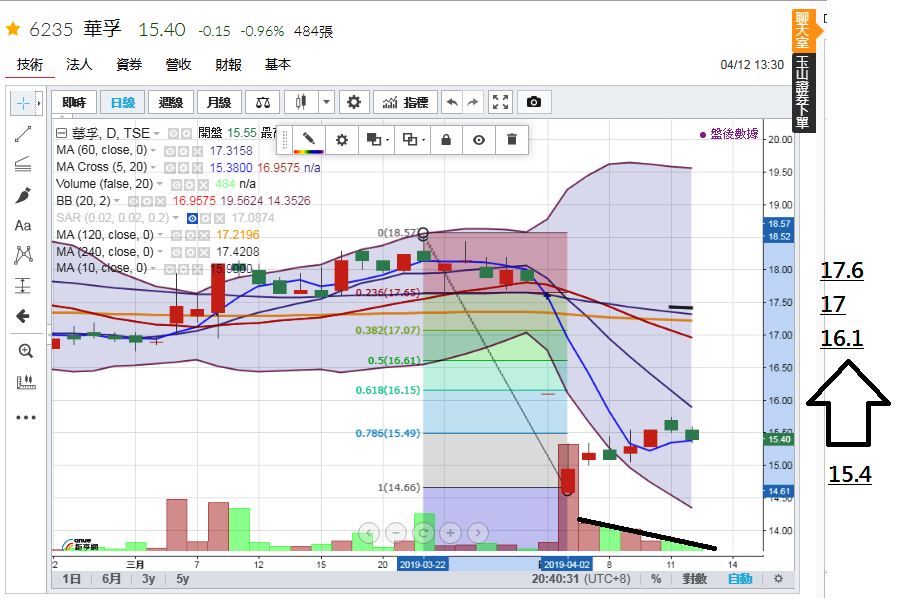Toggle percent scale at chart bottom
The width and height of the screenshot is (900, 600).
coord(656,579)
